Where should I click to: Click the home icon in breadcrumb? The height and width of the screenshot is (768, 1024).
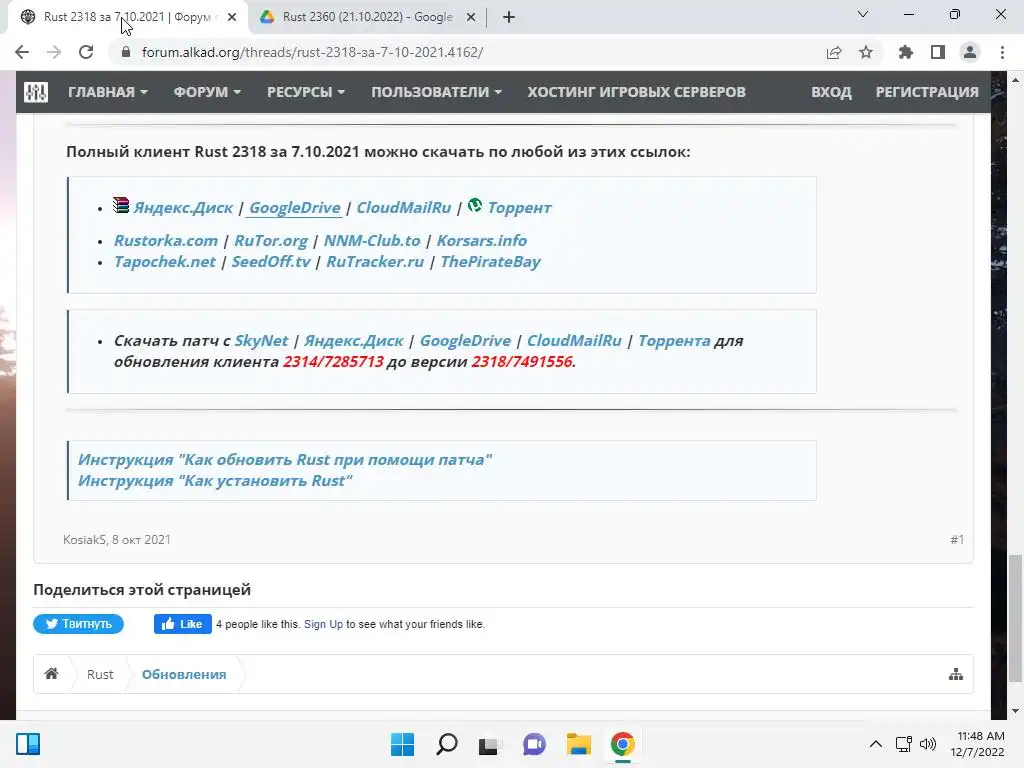(x=52, y=673)
